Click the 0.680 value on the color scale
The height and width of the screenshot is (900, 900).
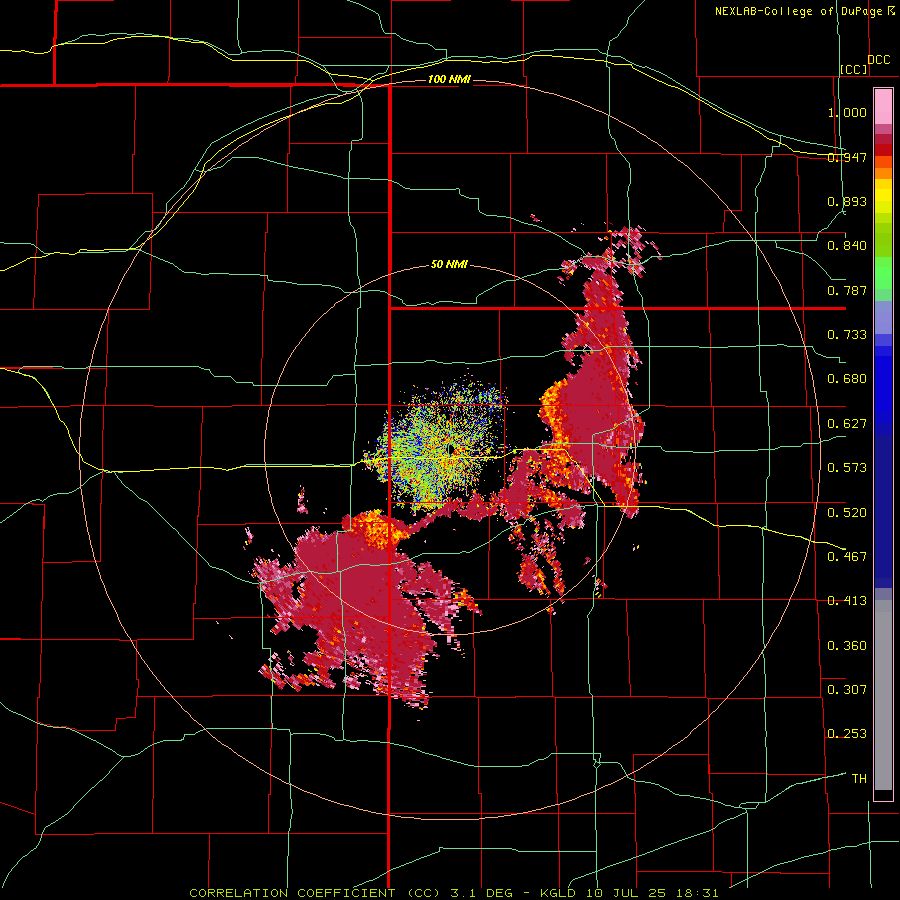pos(847,379)
